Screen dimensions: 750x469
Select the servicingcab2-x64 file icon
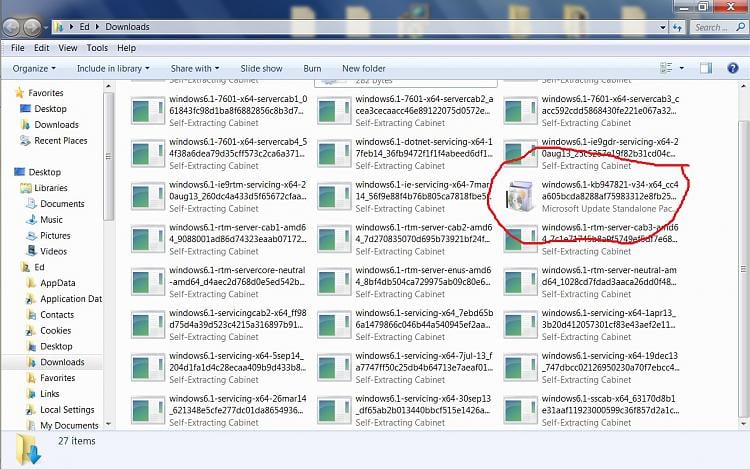click(x=148, y=325)
